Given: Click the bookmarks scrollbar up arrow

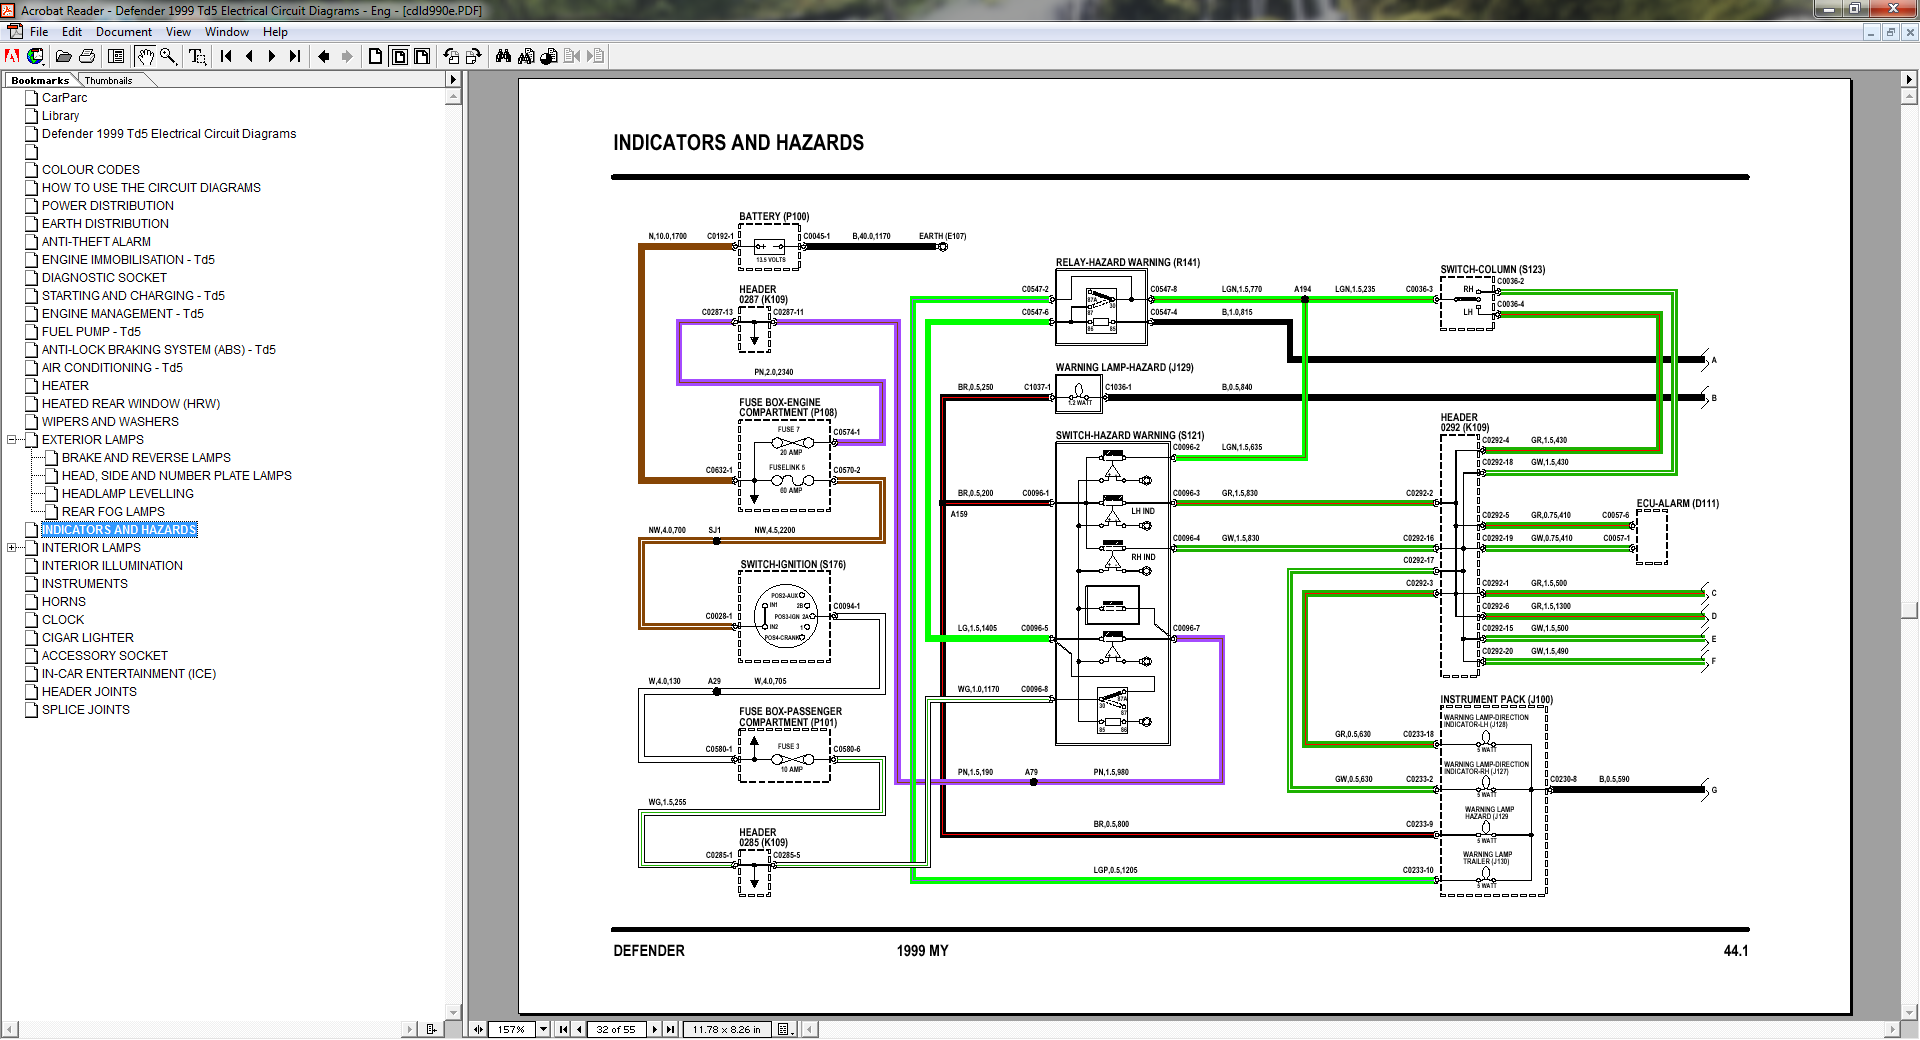Looking at the screenshot, I should point(453,98).
